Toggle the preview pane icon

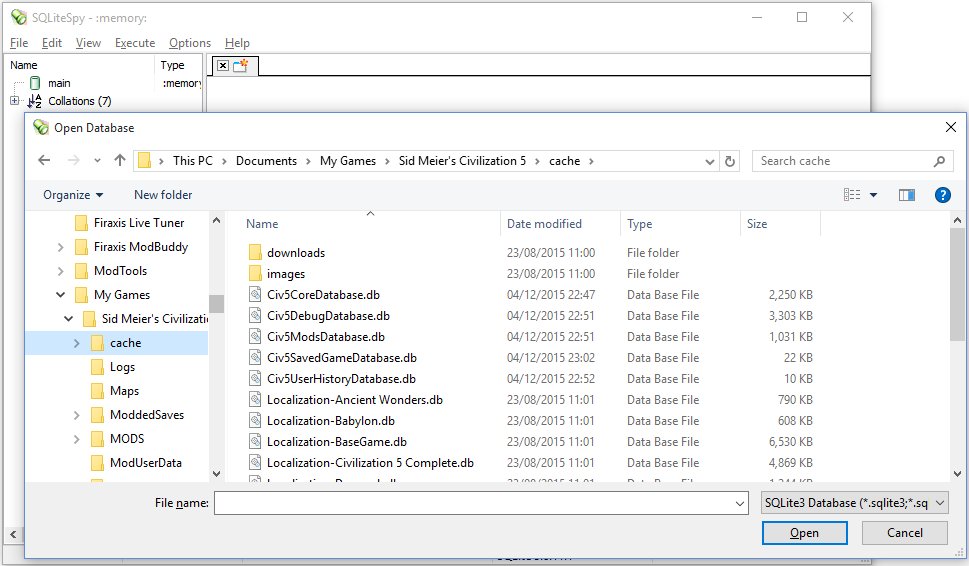pos(907,195)
